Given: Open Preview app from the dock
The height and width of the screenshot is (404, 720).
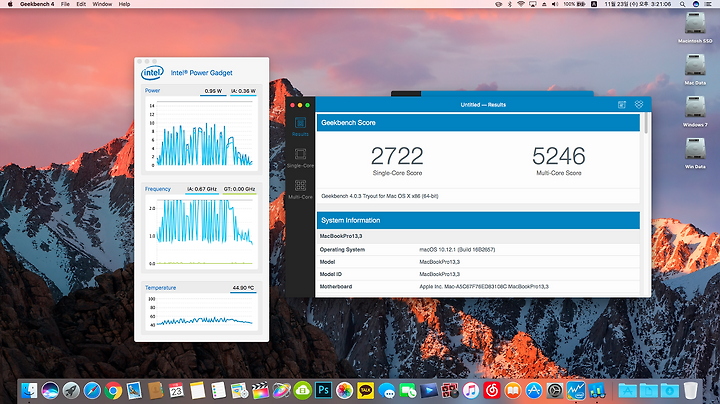Looking at the screenshot, I should 135,391.
